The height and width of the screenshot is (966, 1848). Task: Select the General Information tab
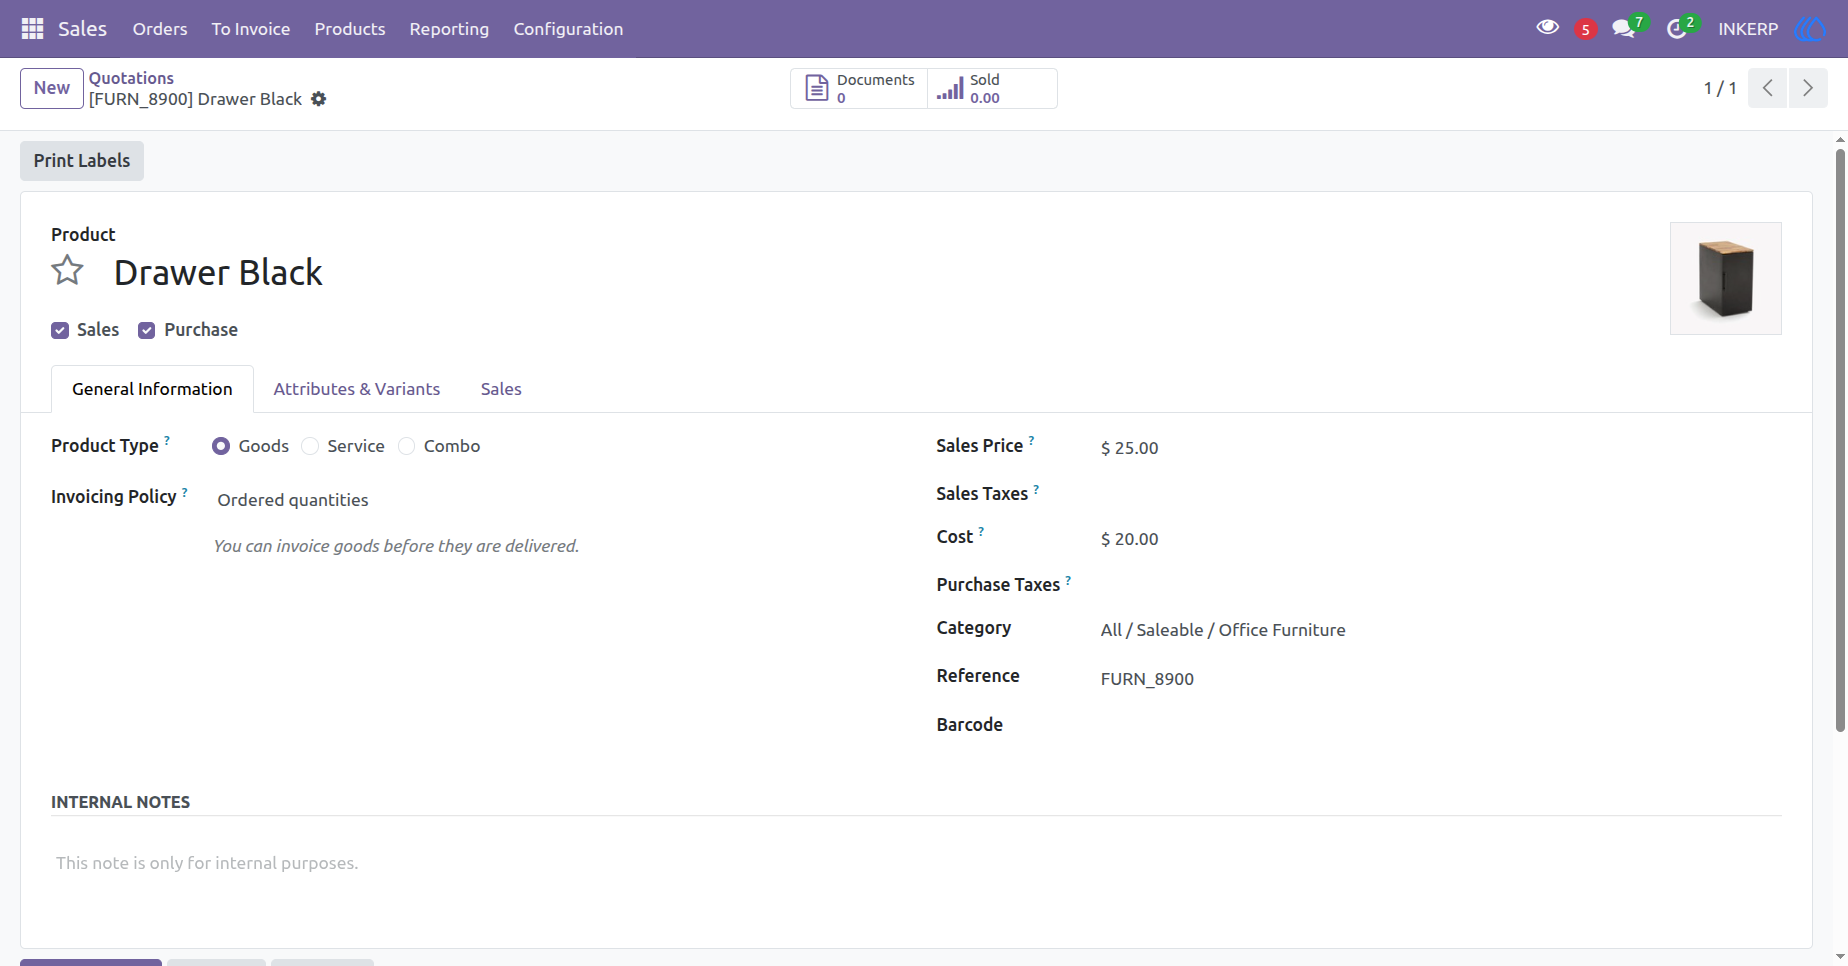(152, 389)
